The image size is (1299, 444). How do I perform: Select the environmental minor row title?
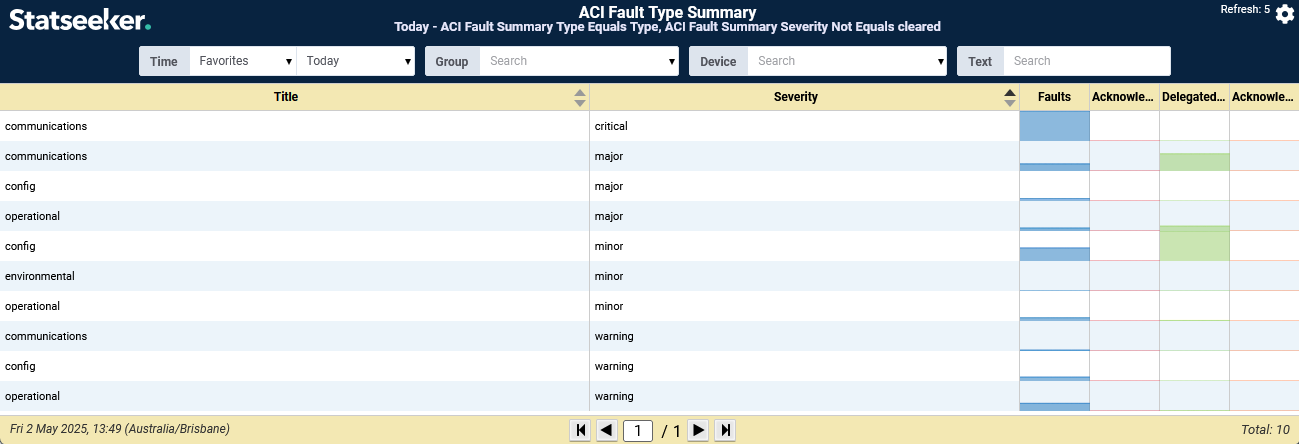pyautogui.click(x=40, y=276)
